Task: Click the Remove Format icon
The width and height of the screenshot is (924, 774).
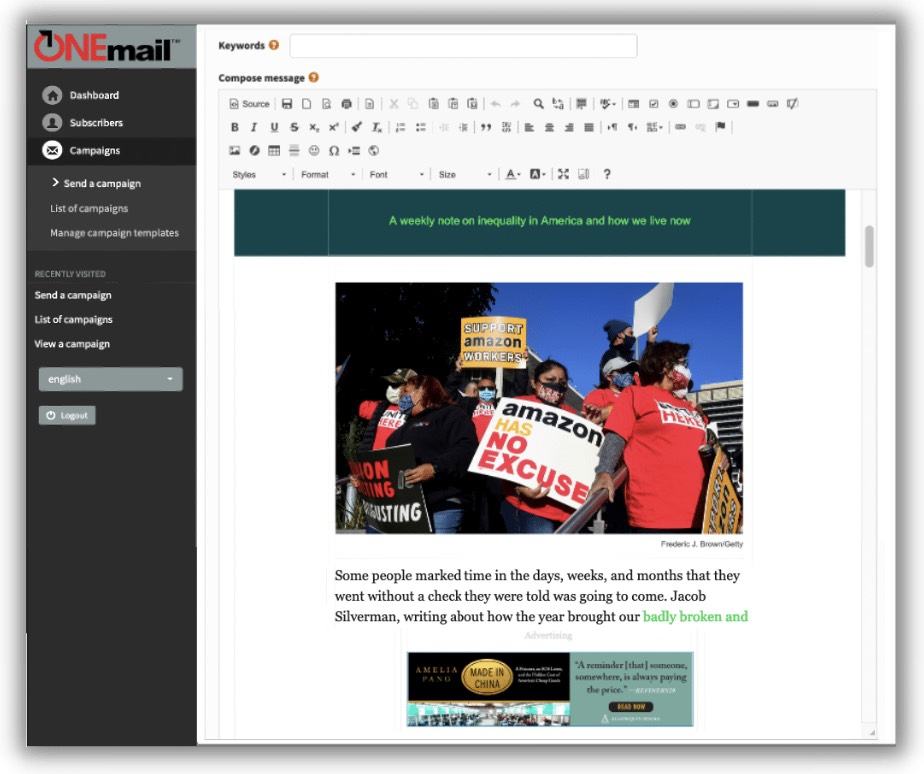Action: pos(377,127)
